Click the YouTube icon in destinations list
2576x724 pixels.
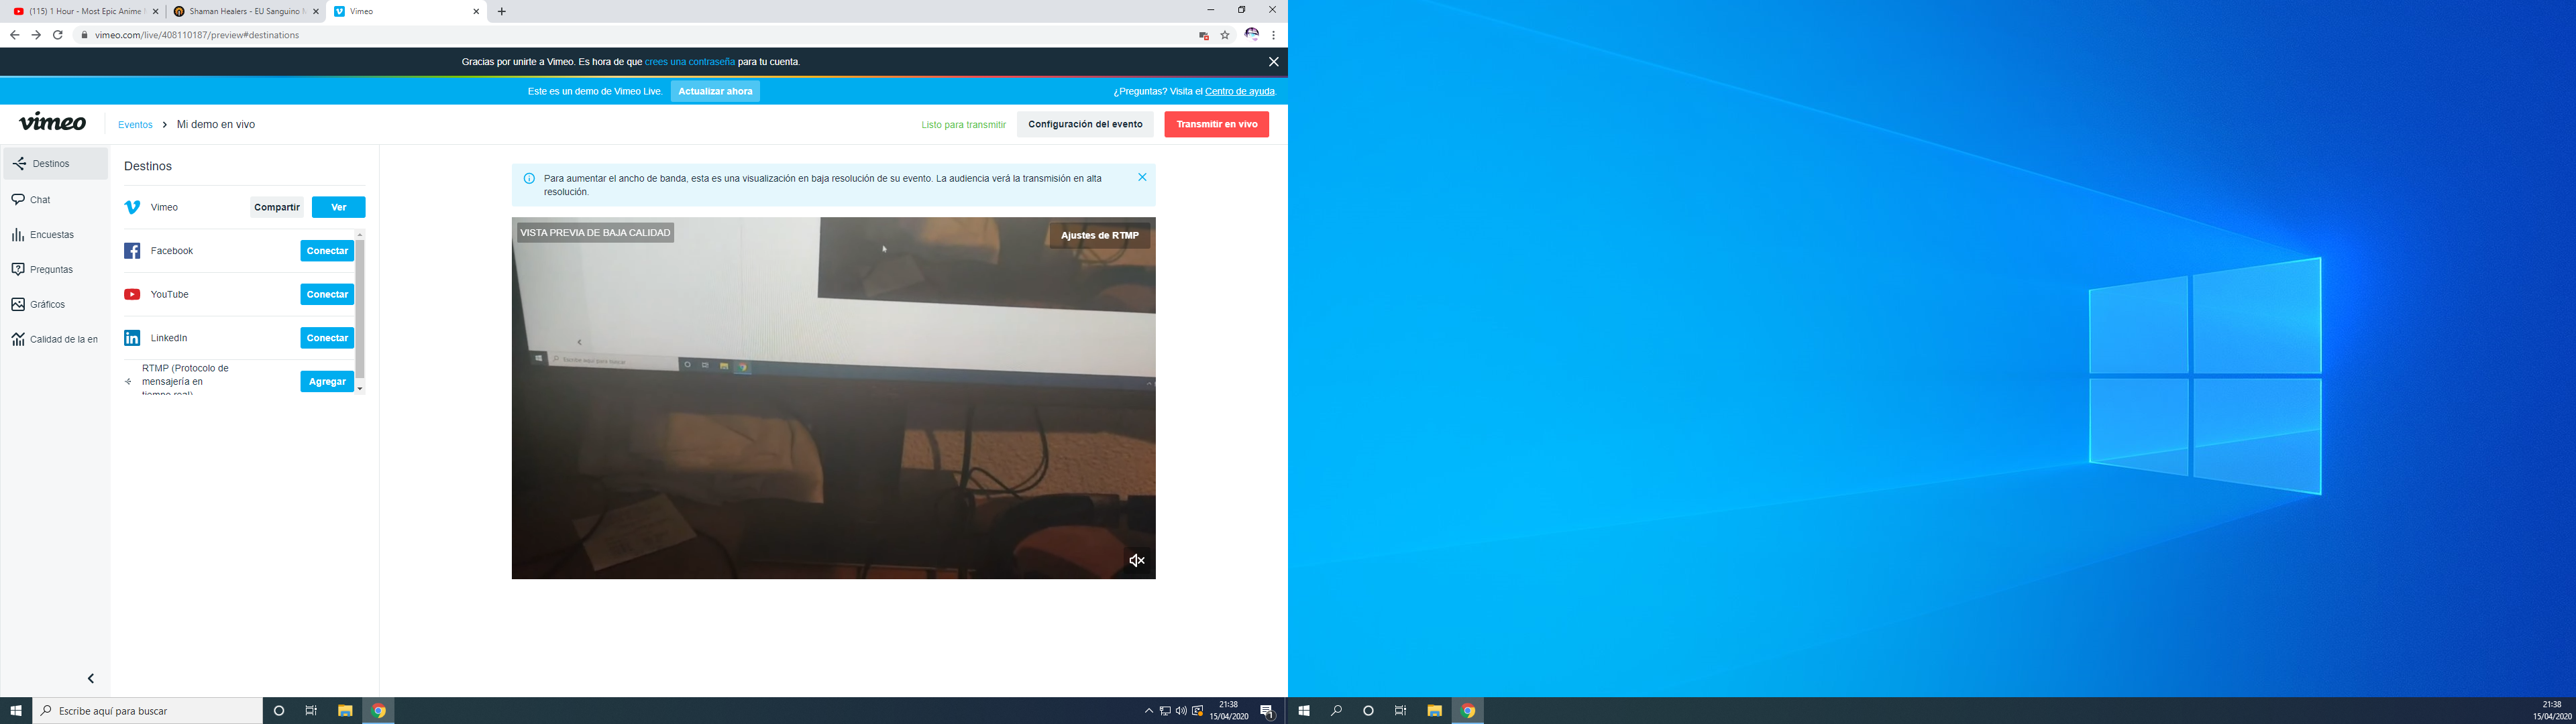click(x=131, y=294)
